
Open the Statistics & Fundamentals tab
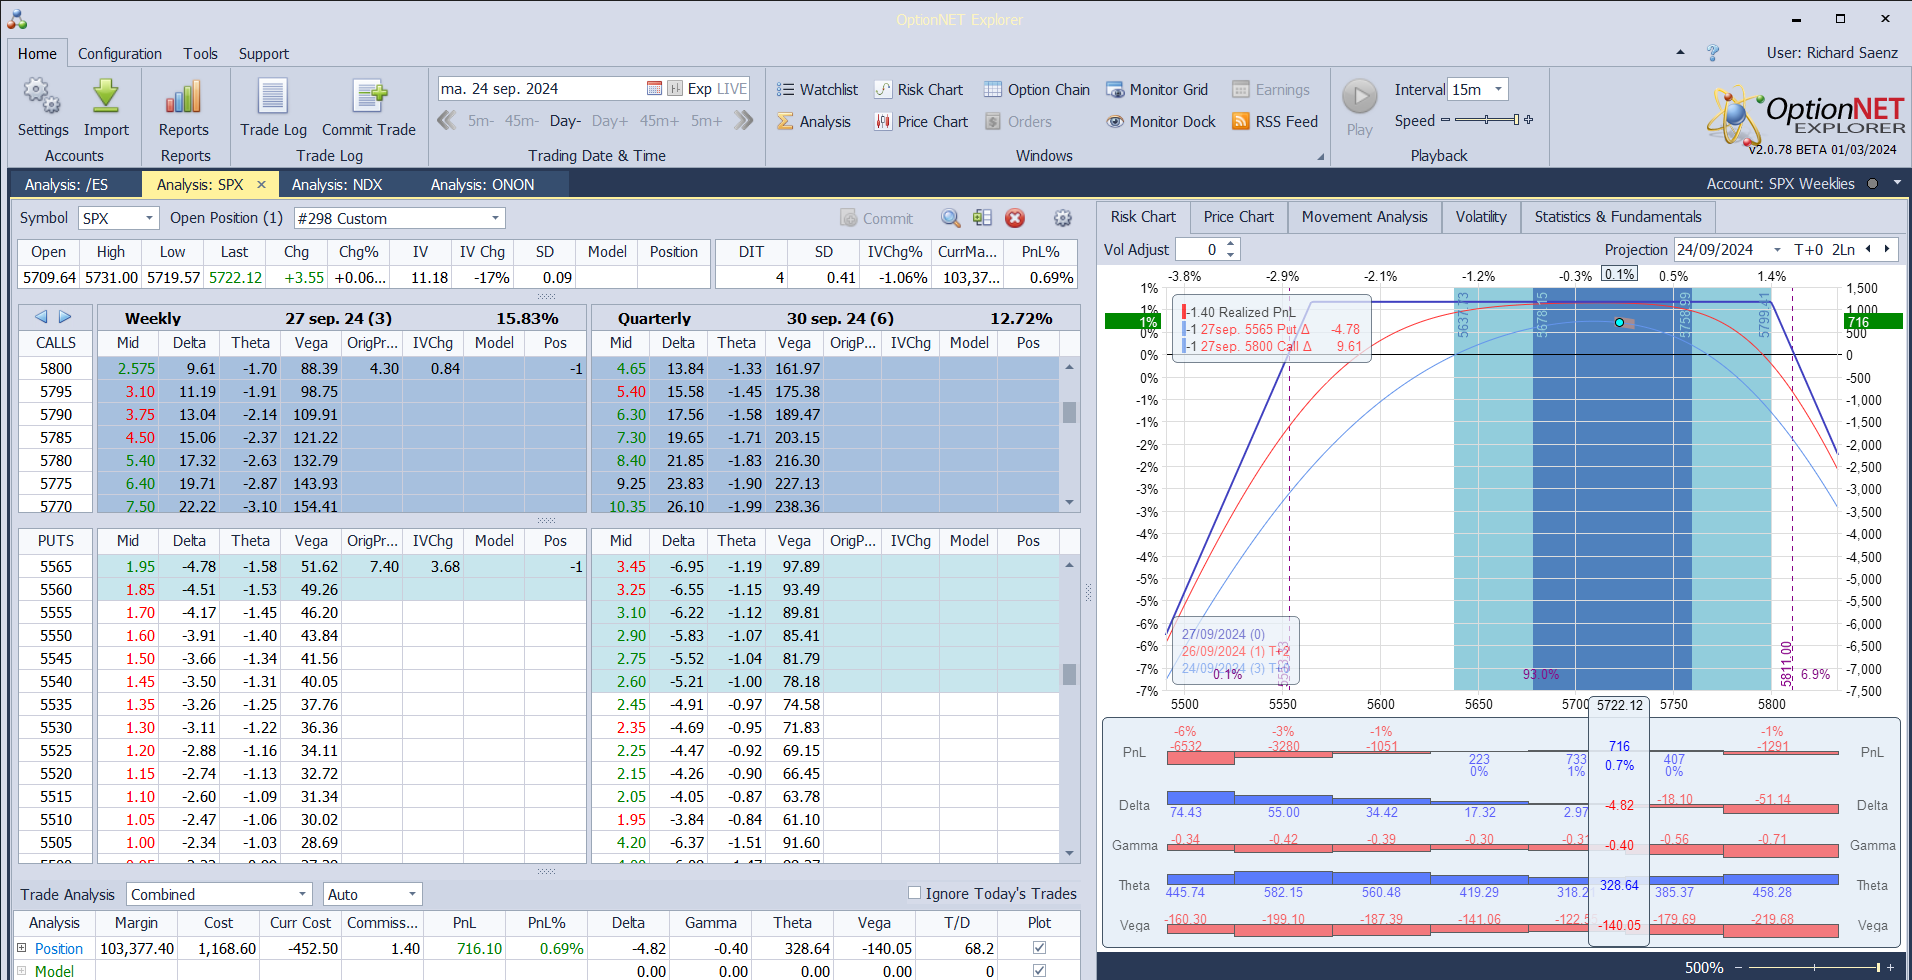click(1618, 217)
